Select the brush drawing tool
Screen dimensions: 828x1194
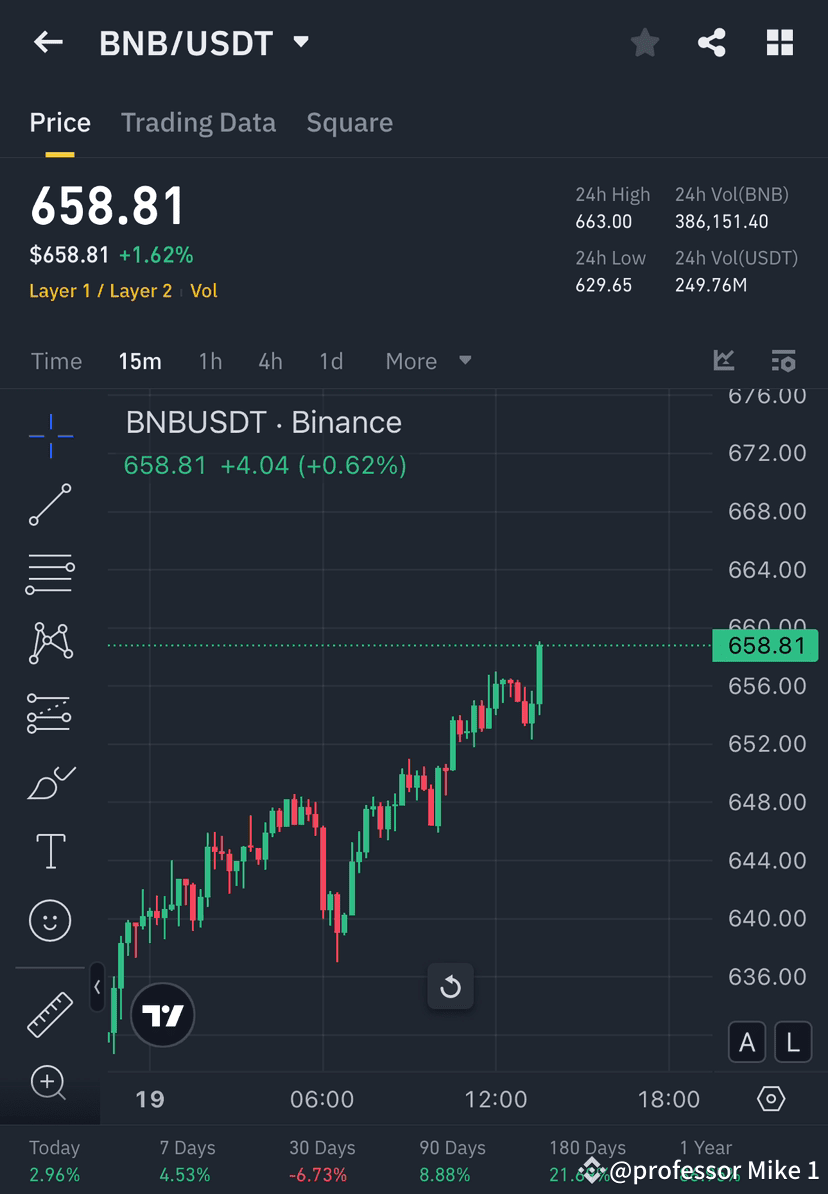coord(50,782)
